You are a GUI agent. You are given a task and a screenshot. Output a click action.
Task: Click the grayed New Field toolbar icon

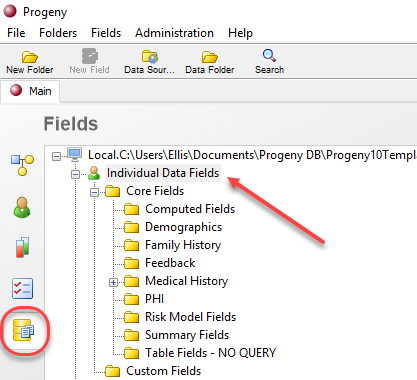[90, 56]
